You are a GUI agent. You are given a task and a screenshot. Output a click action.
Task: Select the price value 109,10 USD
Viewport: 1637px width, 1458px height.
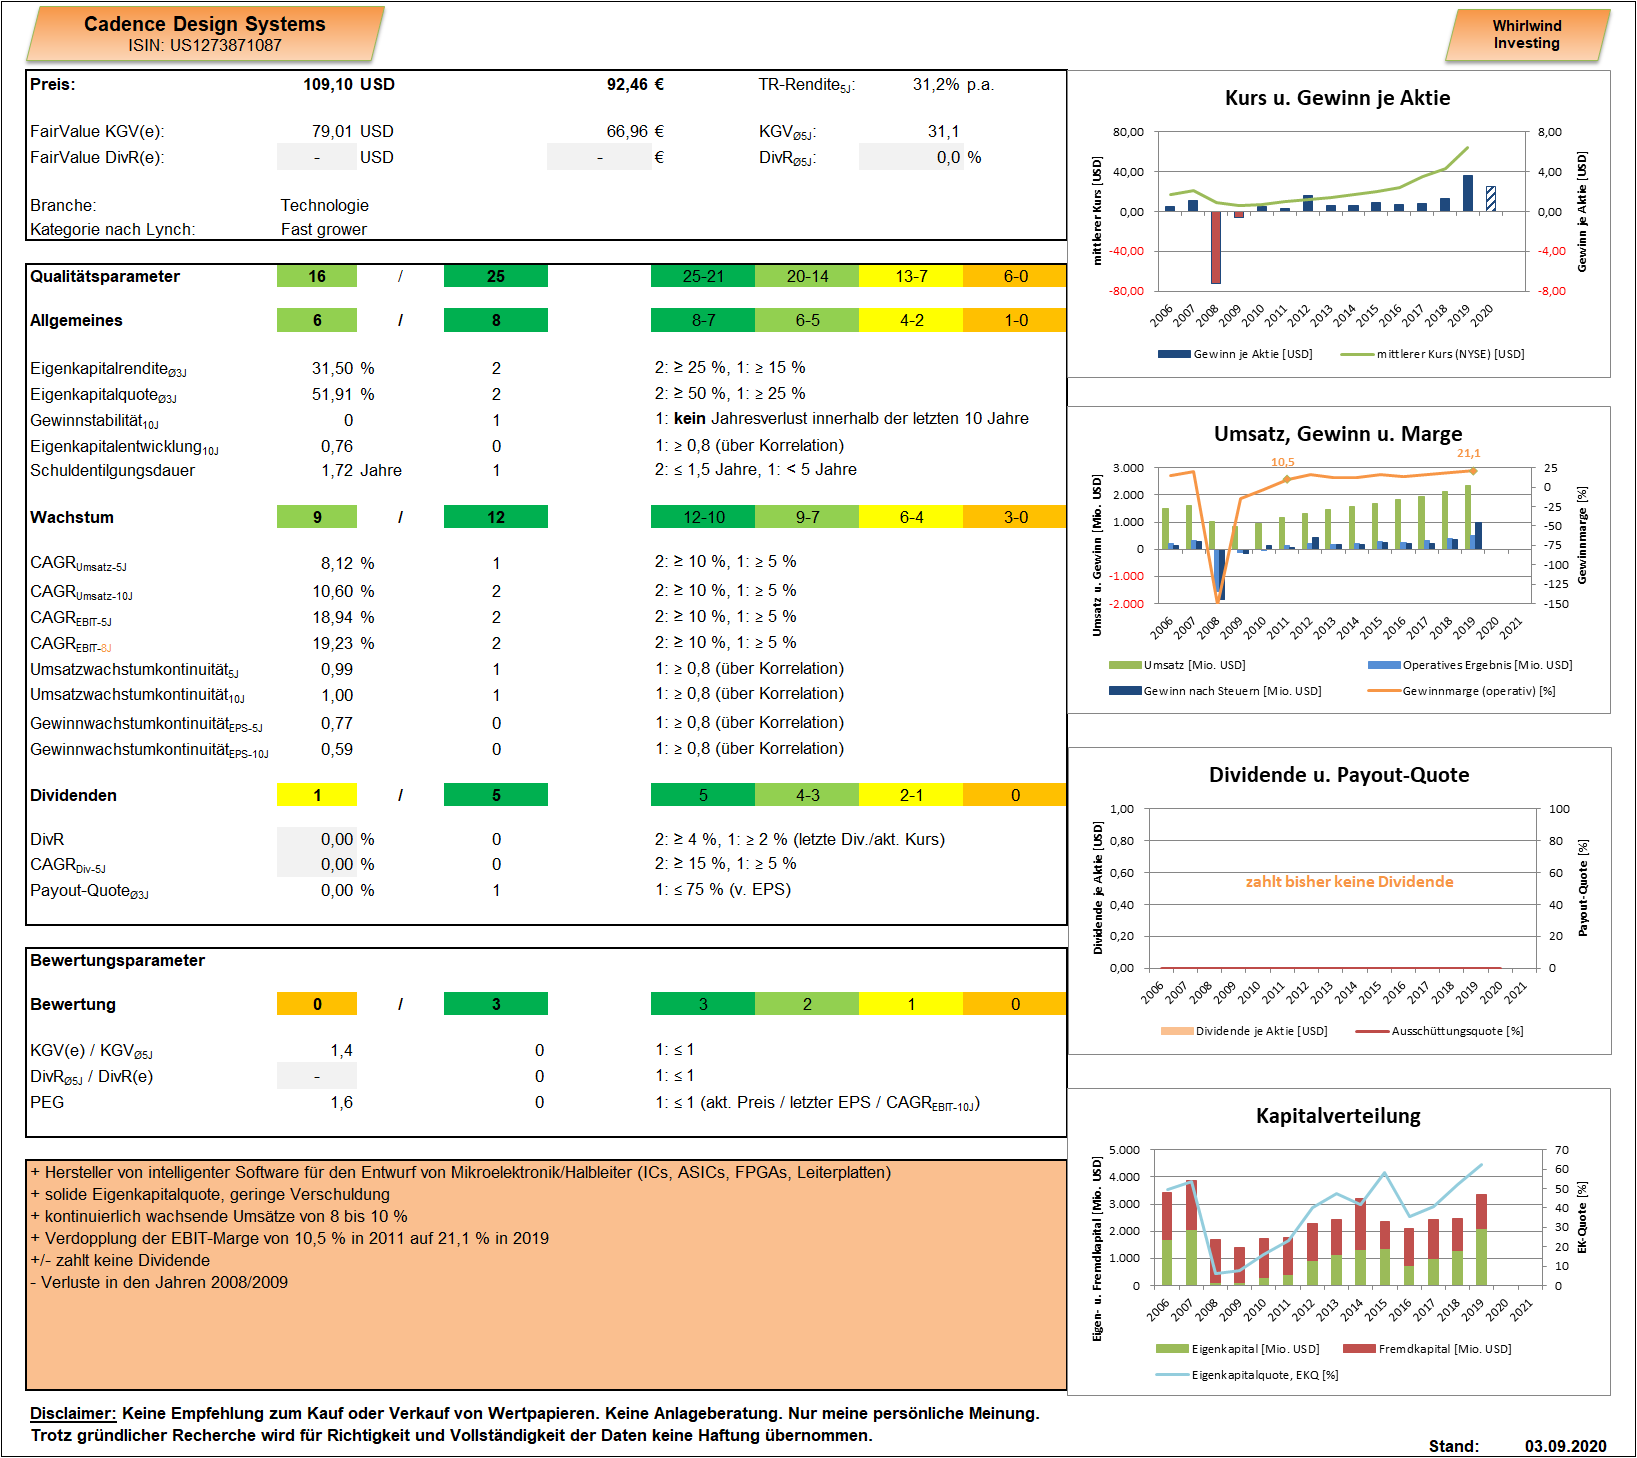pos(349,84)
